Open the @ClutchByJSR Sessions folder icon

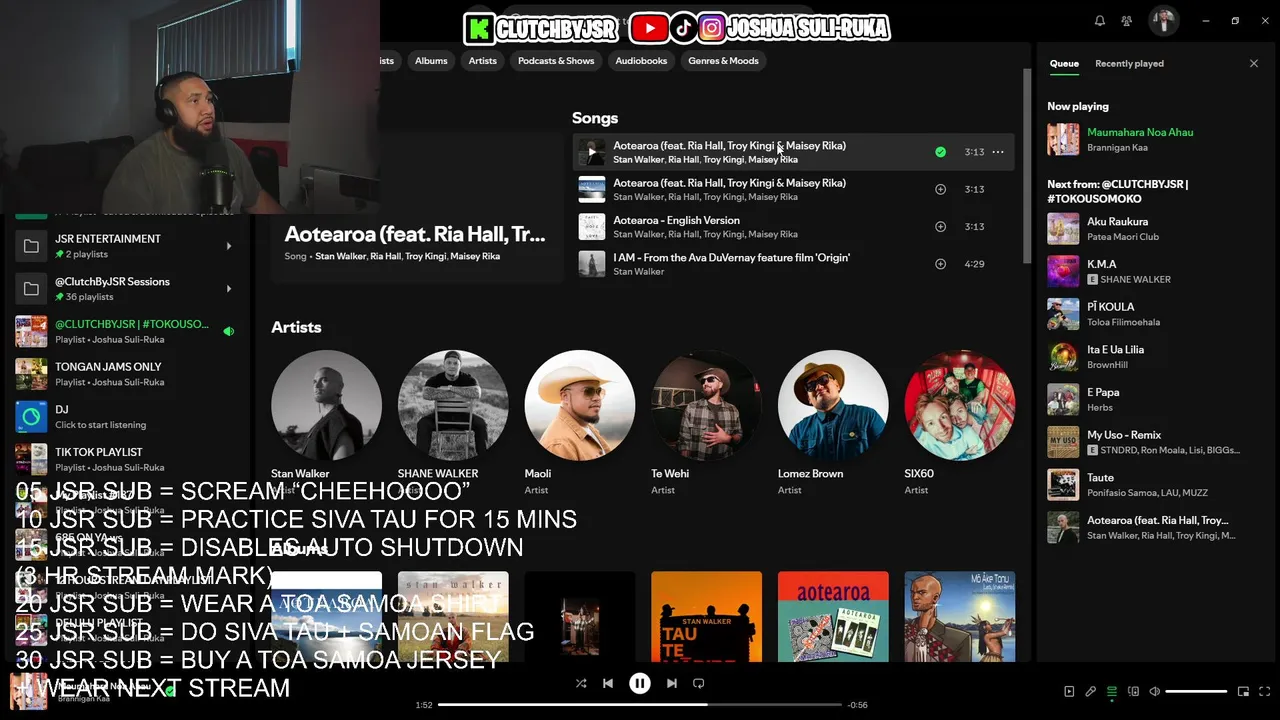coord(31,289)
